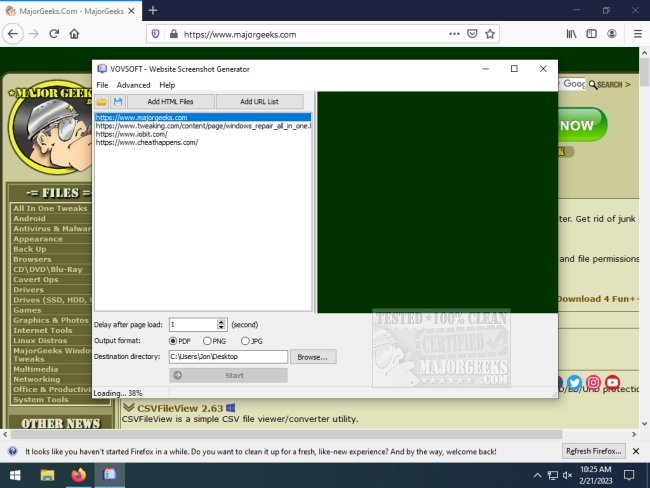Select https://www.majorgeeks.com list entry
650x488 pixels.
pyautogui.click(x=203, y=117)
